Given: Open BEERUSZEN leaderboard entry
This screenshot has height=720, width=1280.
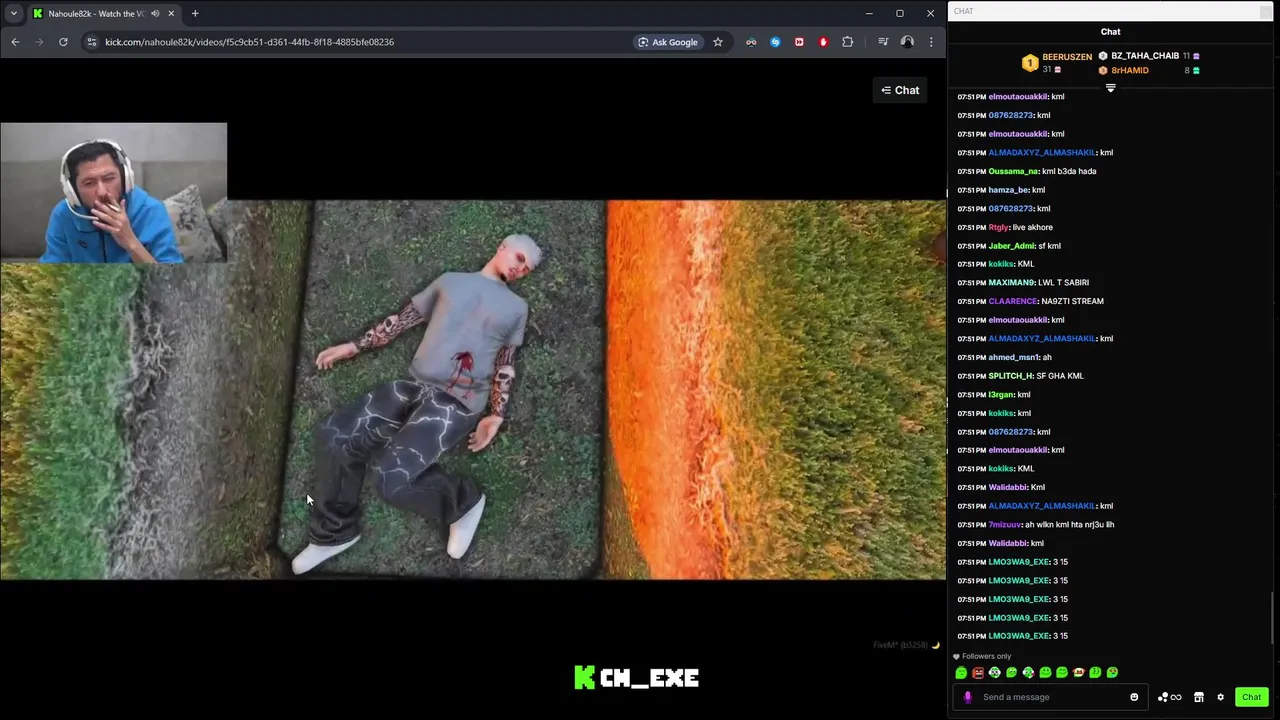Looking at the screenshot, I should pyautogui.click(x=1056, y=62).
